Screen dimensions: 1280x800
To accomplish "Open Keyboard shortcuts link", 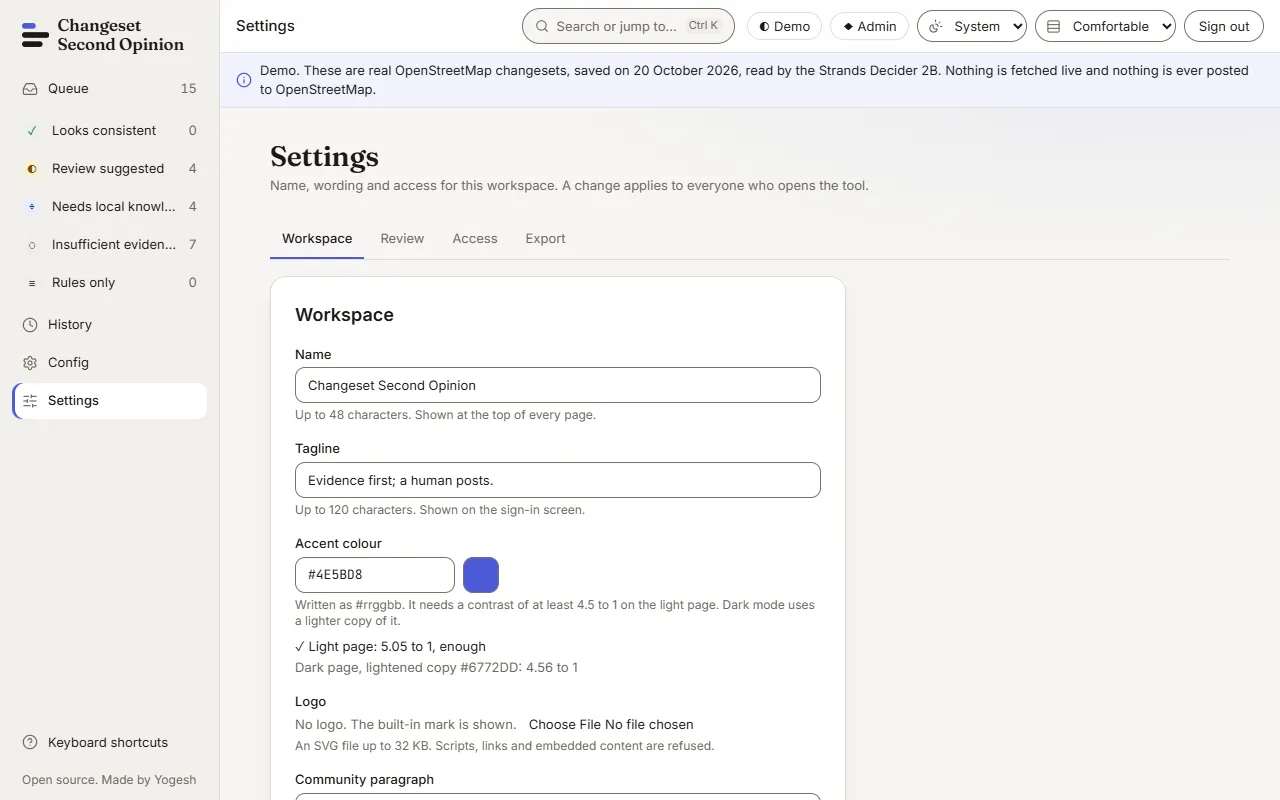I will (108, 743).
